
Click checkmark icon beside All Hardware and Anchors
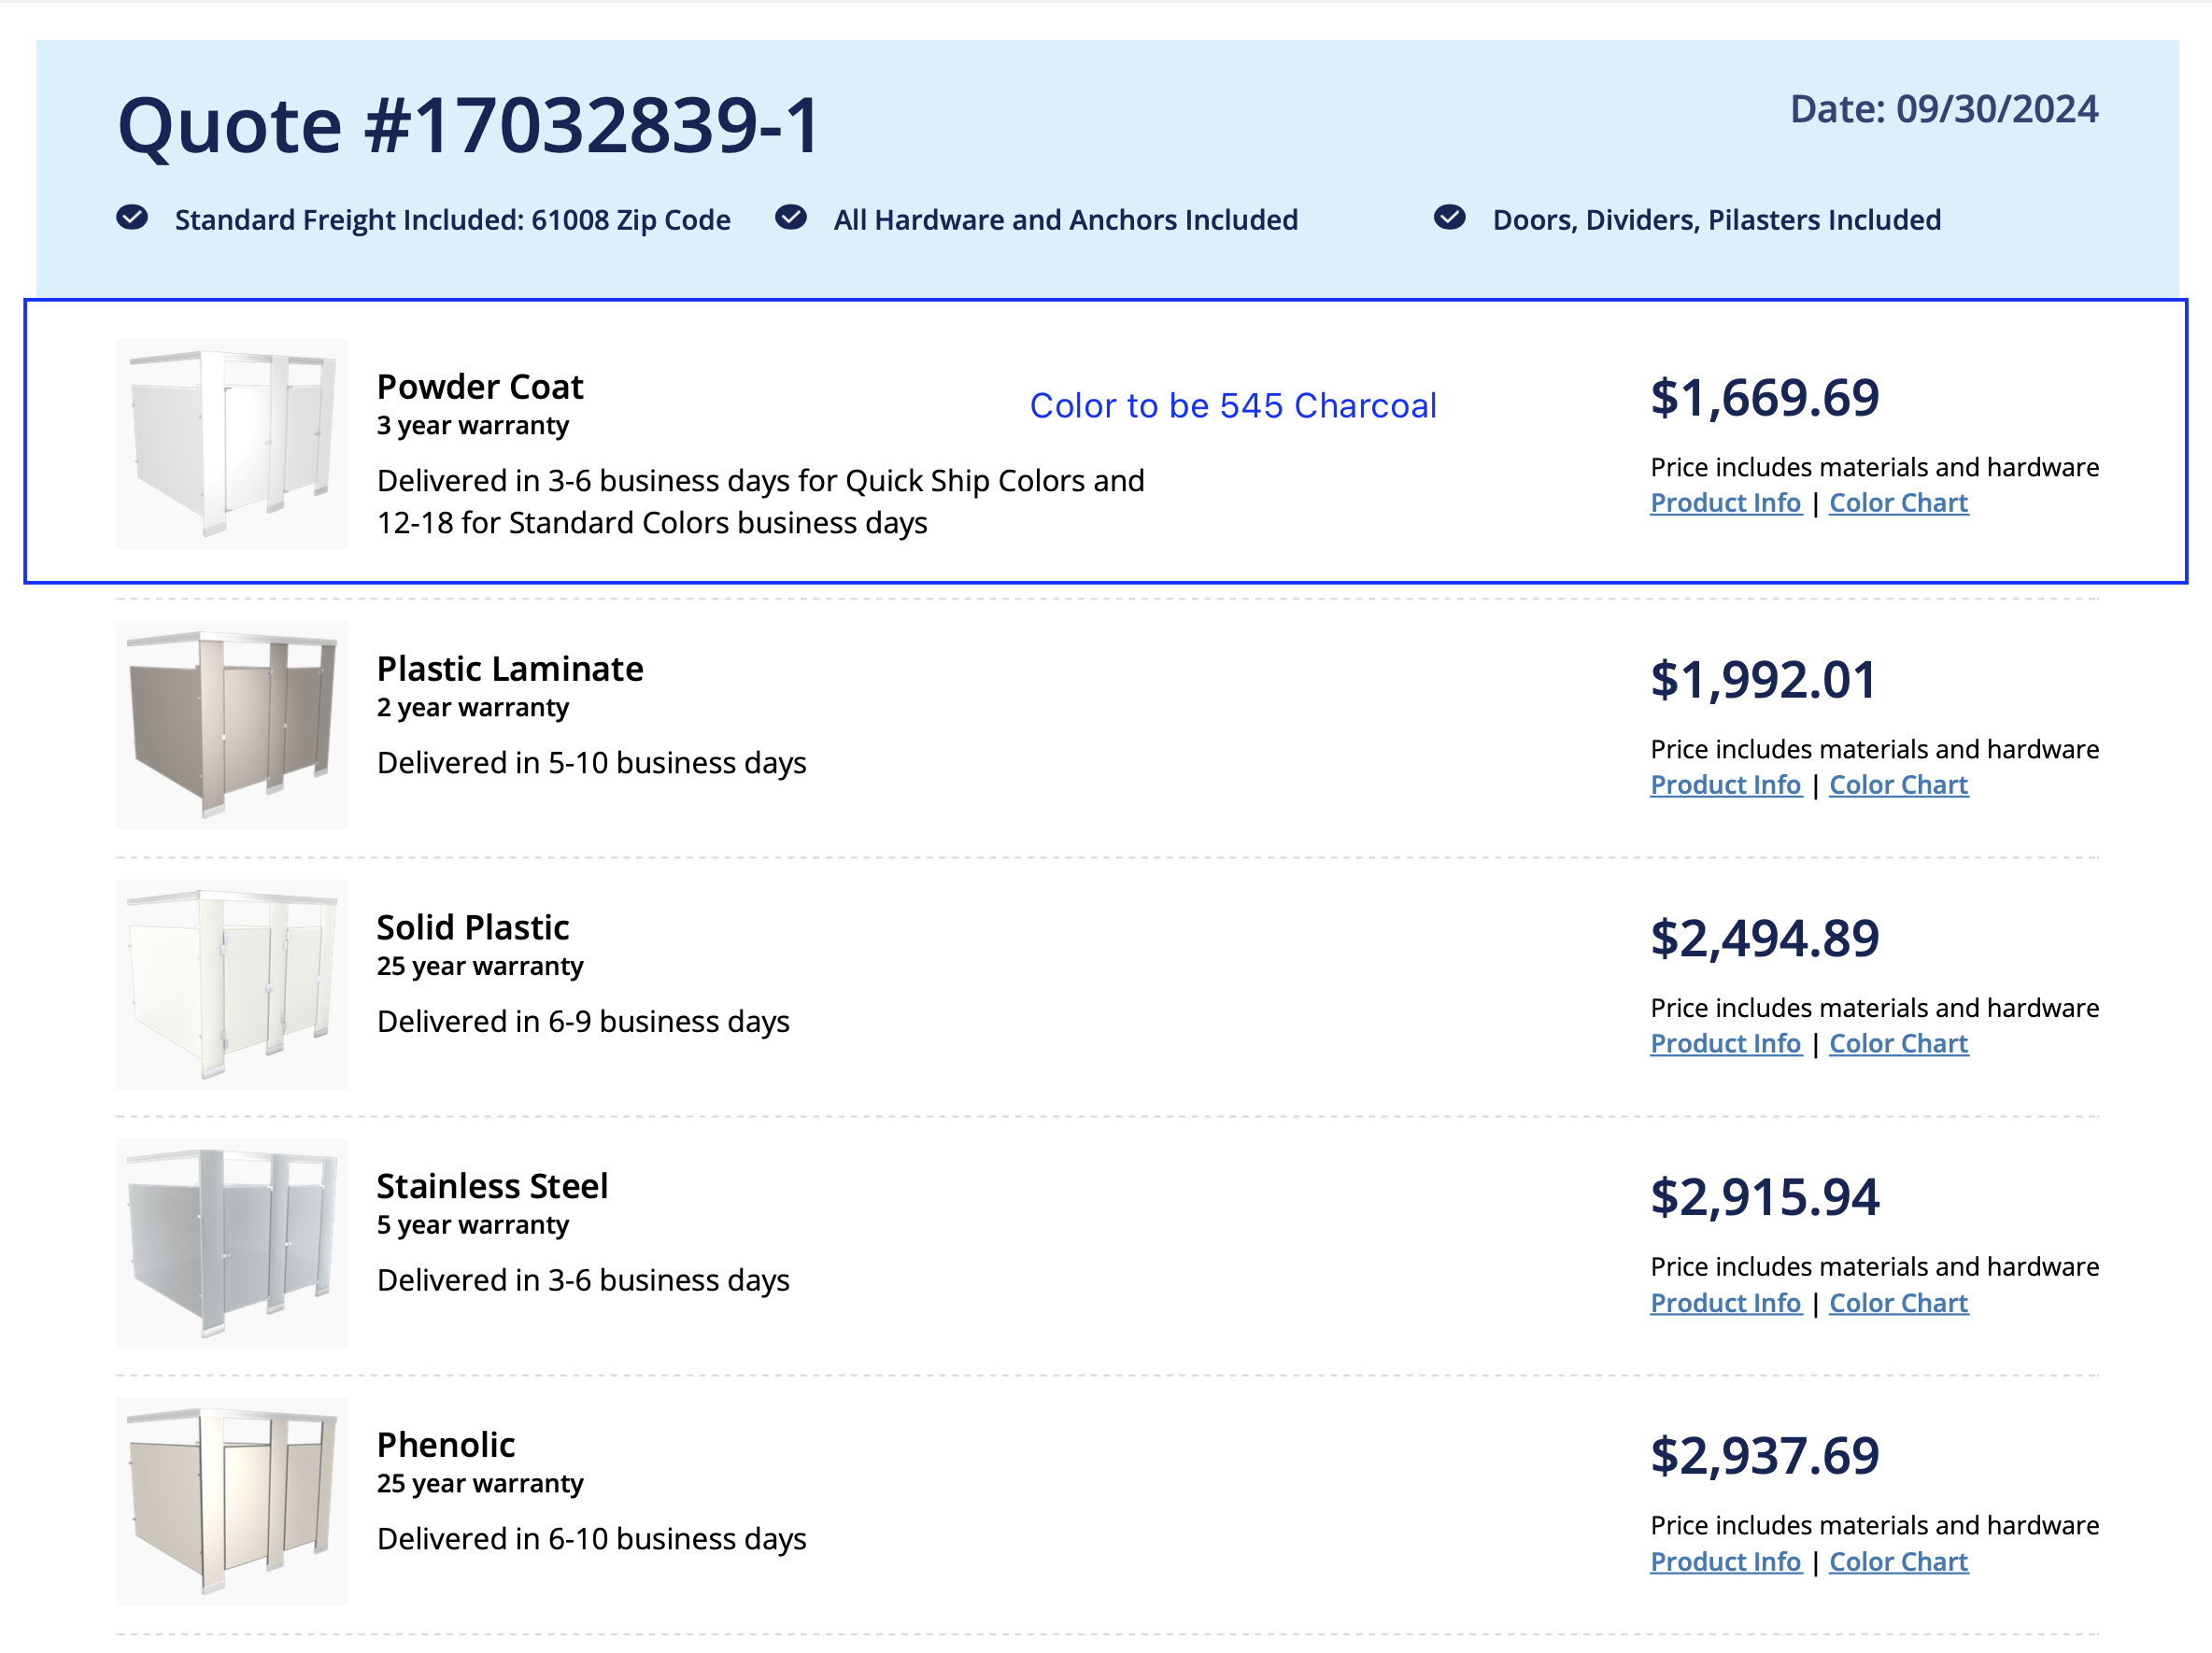(x=790, y=217)
